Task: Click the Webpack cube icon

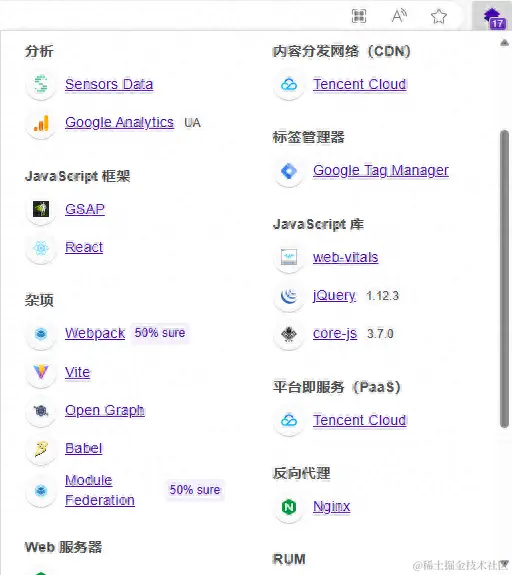Action: point(41,334)
